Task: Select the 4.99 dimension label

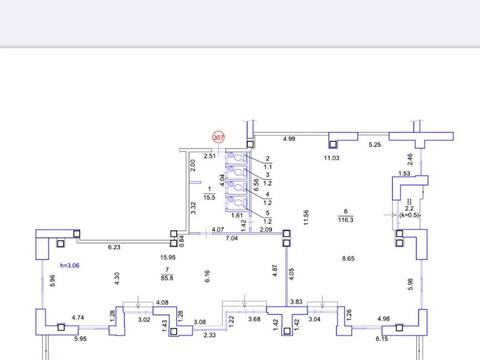Action: tap(289, 139)
